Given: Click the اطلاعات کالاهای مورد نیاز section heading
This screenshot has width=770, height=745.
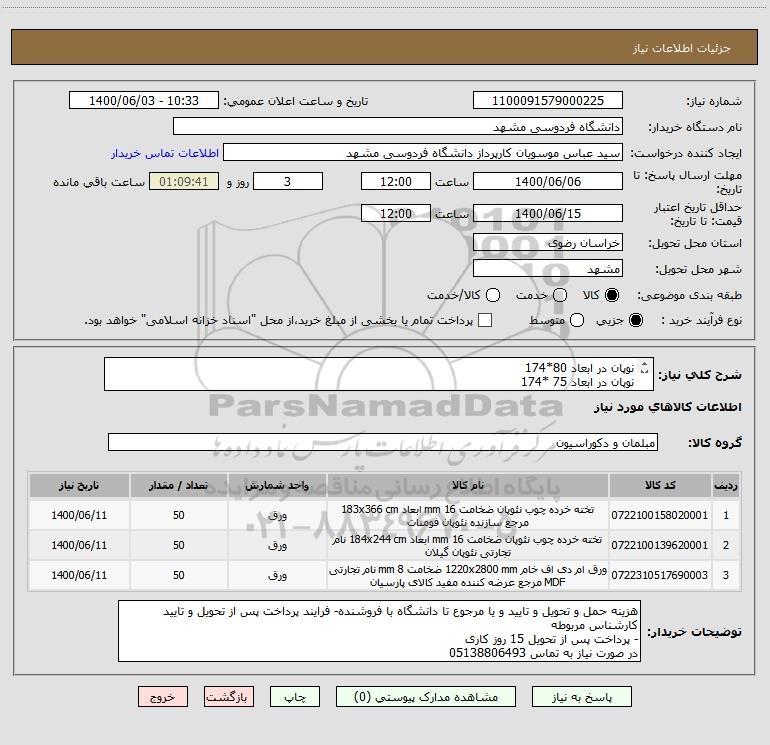Looking at the screenshot, I should (x=668, y=407).
